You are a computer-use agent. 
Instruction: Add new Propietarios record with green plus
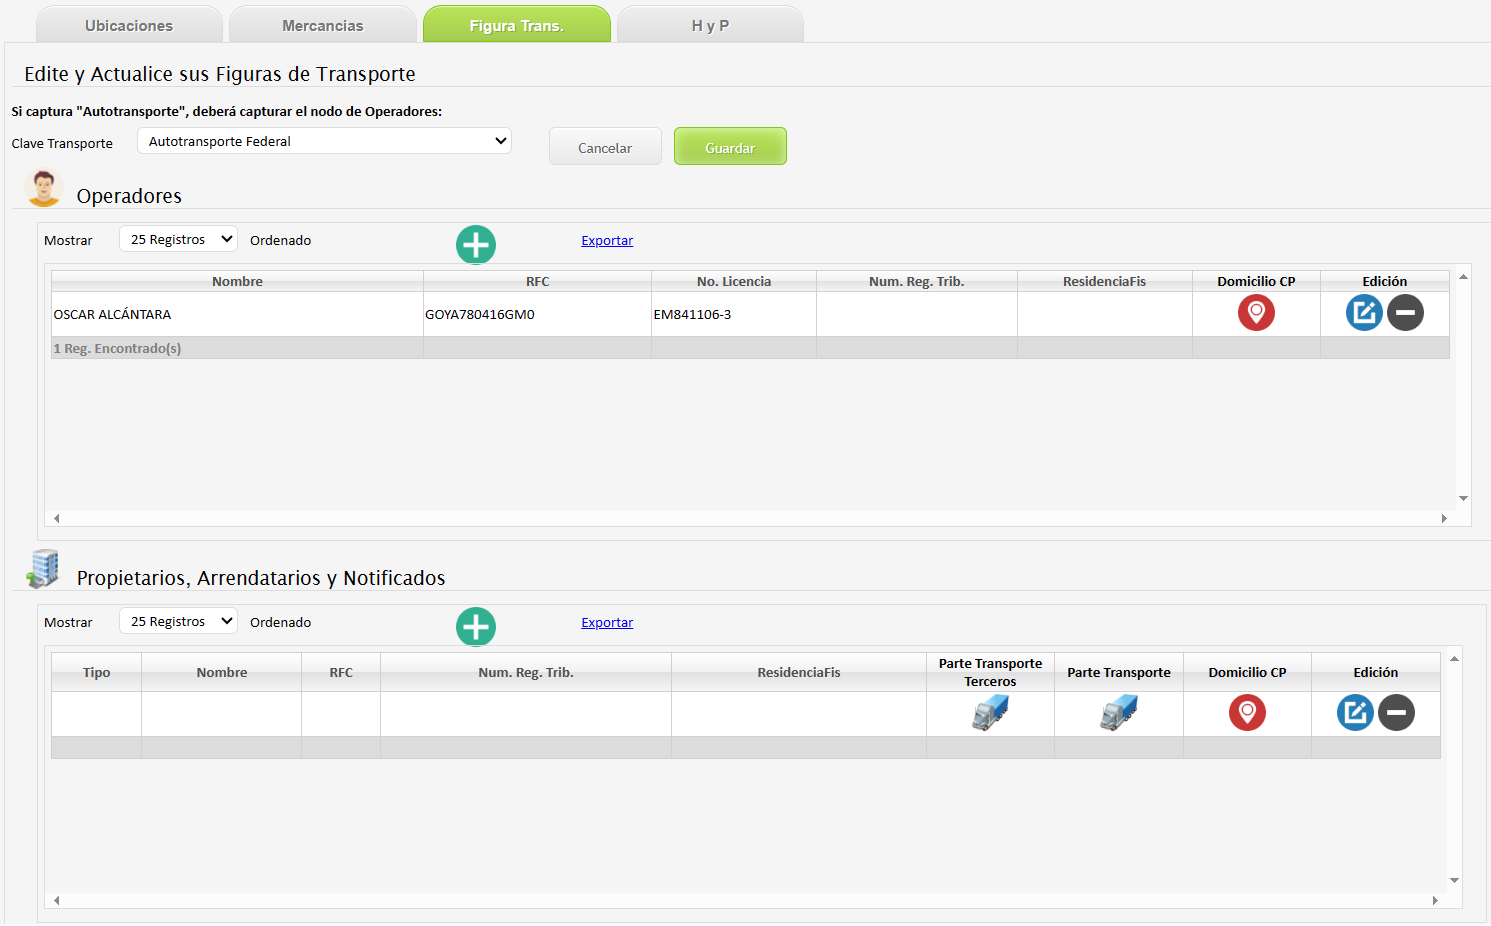tap(476, 626)
